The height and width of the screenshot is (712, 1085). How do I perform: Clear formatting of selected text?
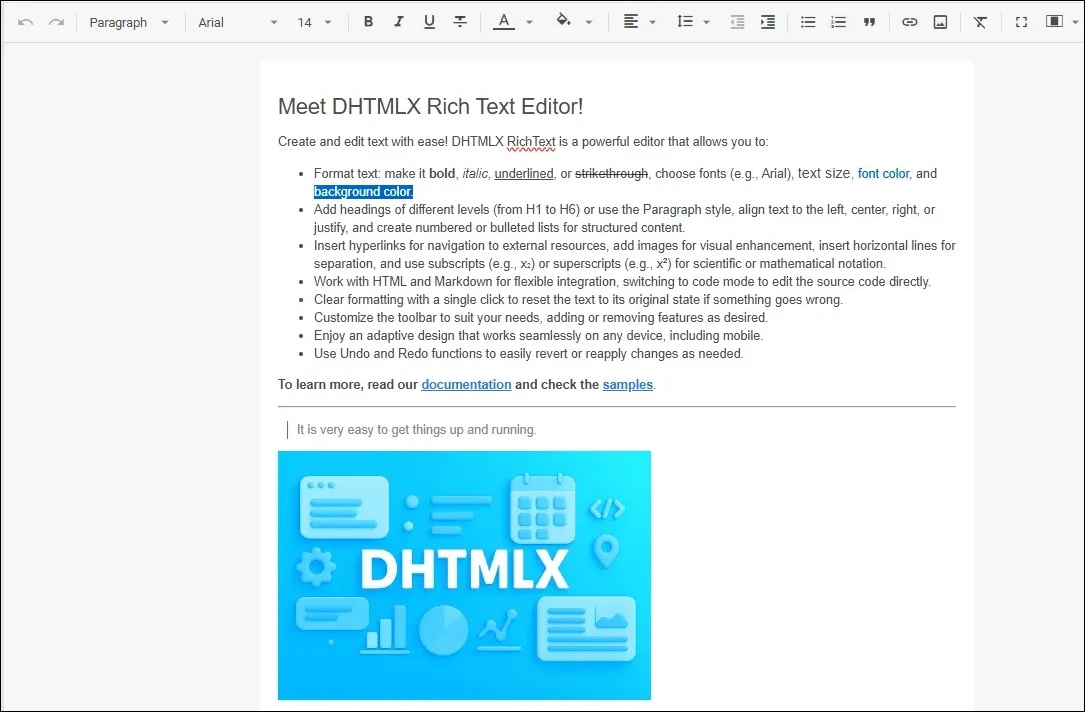(x=980, y=22)
